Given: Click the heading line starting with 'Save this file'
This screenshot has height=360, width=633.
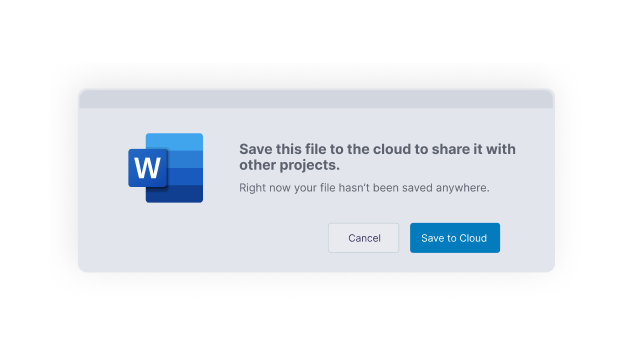Looking at the screenshot, I should 377,149.
